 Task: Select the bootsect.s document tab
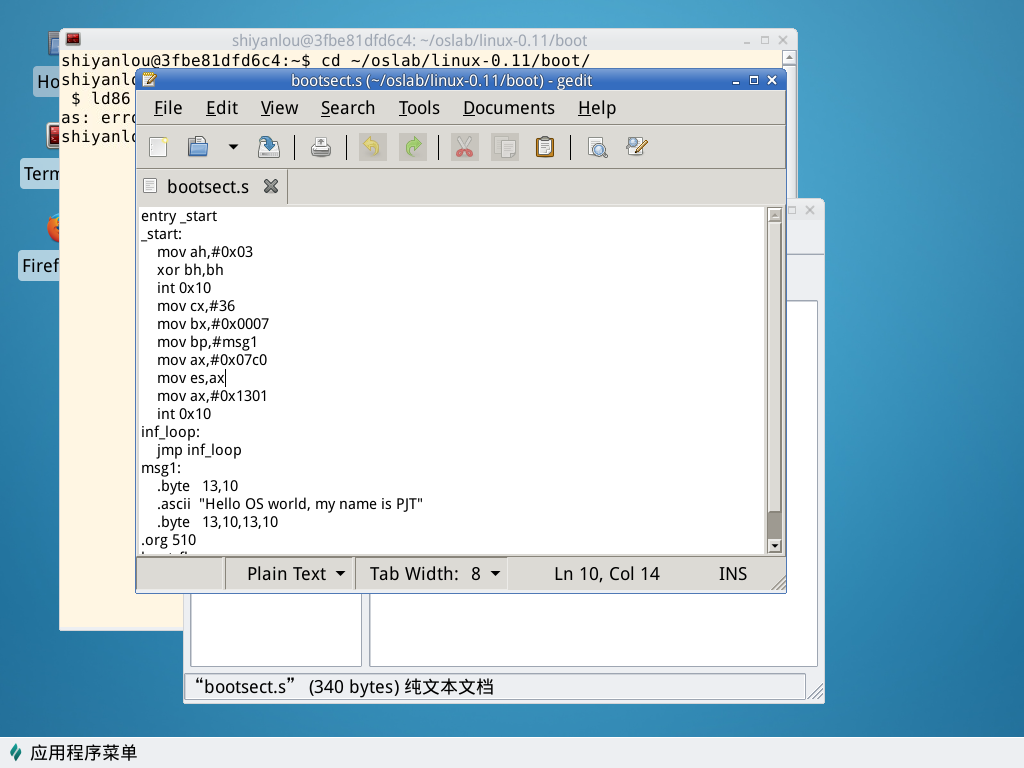(x=207, y=187)
